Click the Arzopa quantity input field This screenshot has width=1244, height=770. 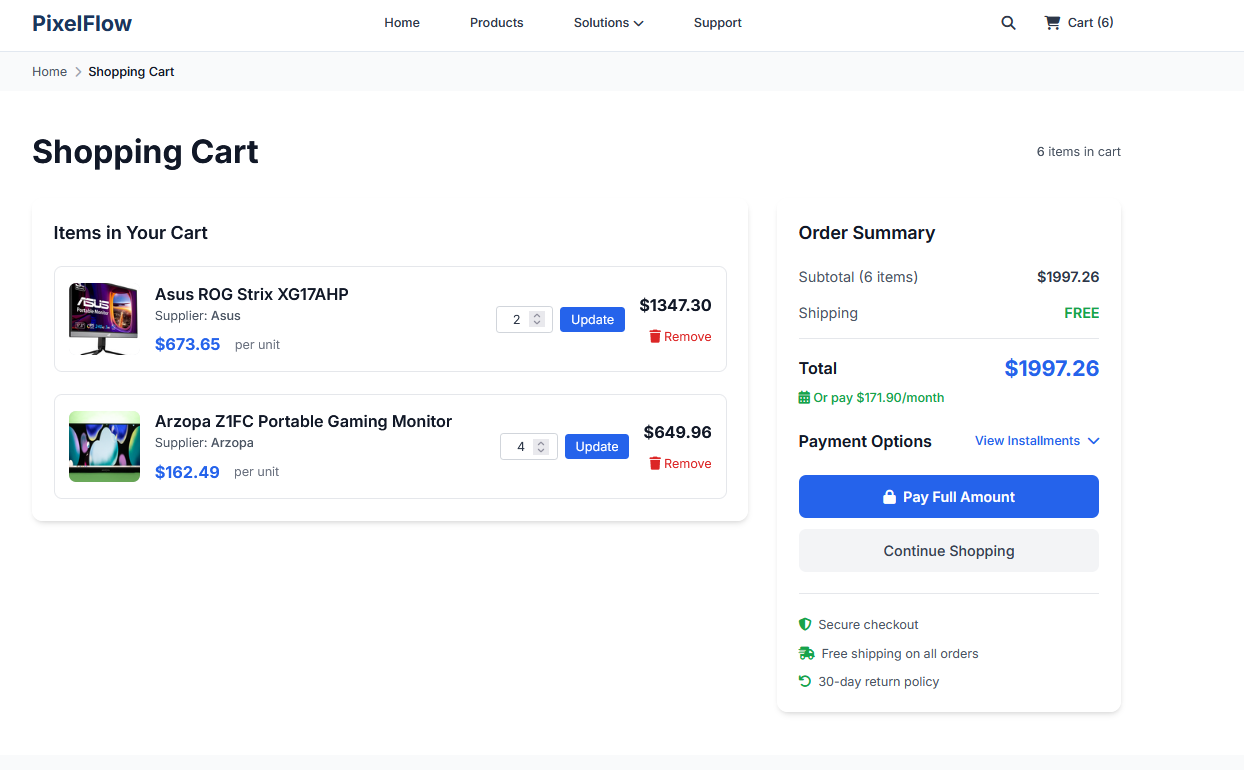point(529,447)
